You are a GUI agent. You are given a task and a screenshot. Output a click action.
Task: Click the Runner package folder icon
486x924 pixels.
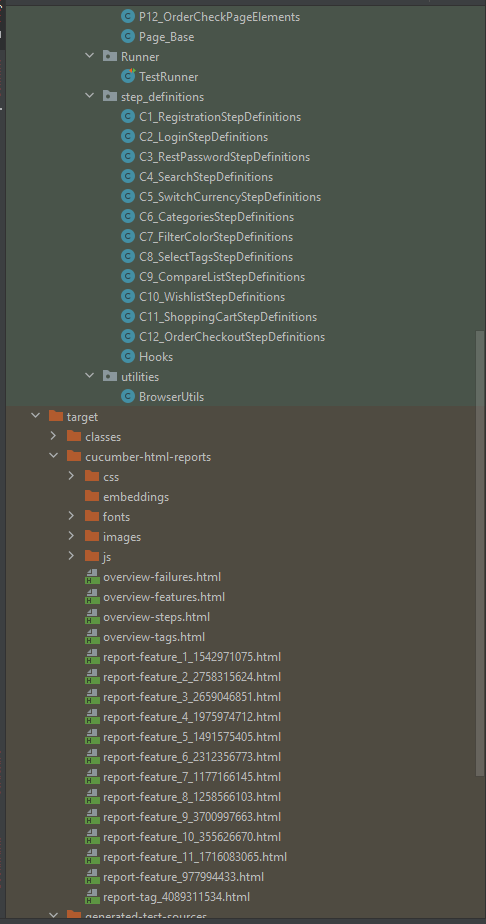point(110,57)
